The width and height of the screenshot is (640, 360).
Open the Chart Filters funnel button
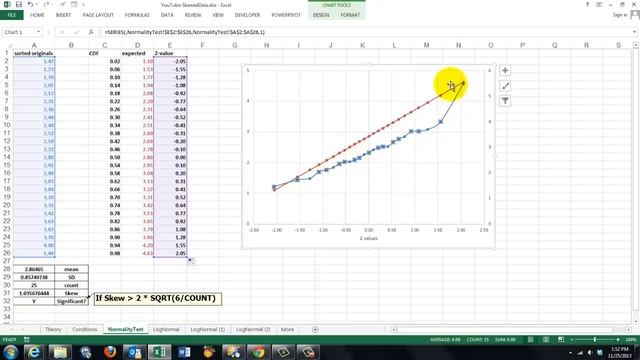tap(505, 101)
